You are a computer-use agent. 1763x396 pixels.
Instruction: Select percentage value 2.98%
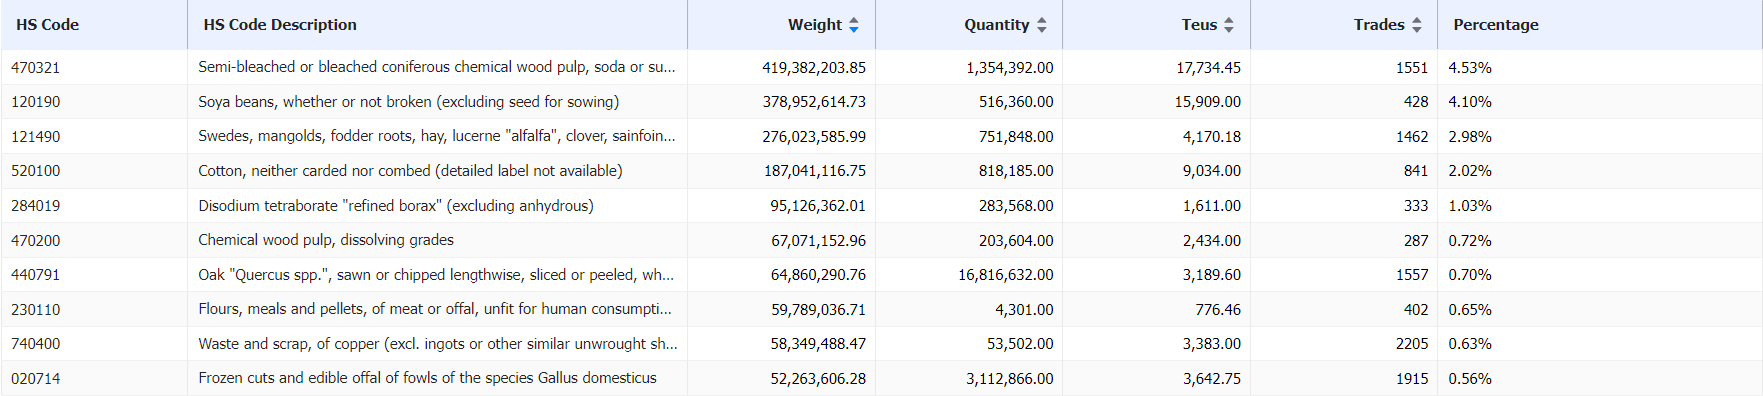[x=1470, y=137]
